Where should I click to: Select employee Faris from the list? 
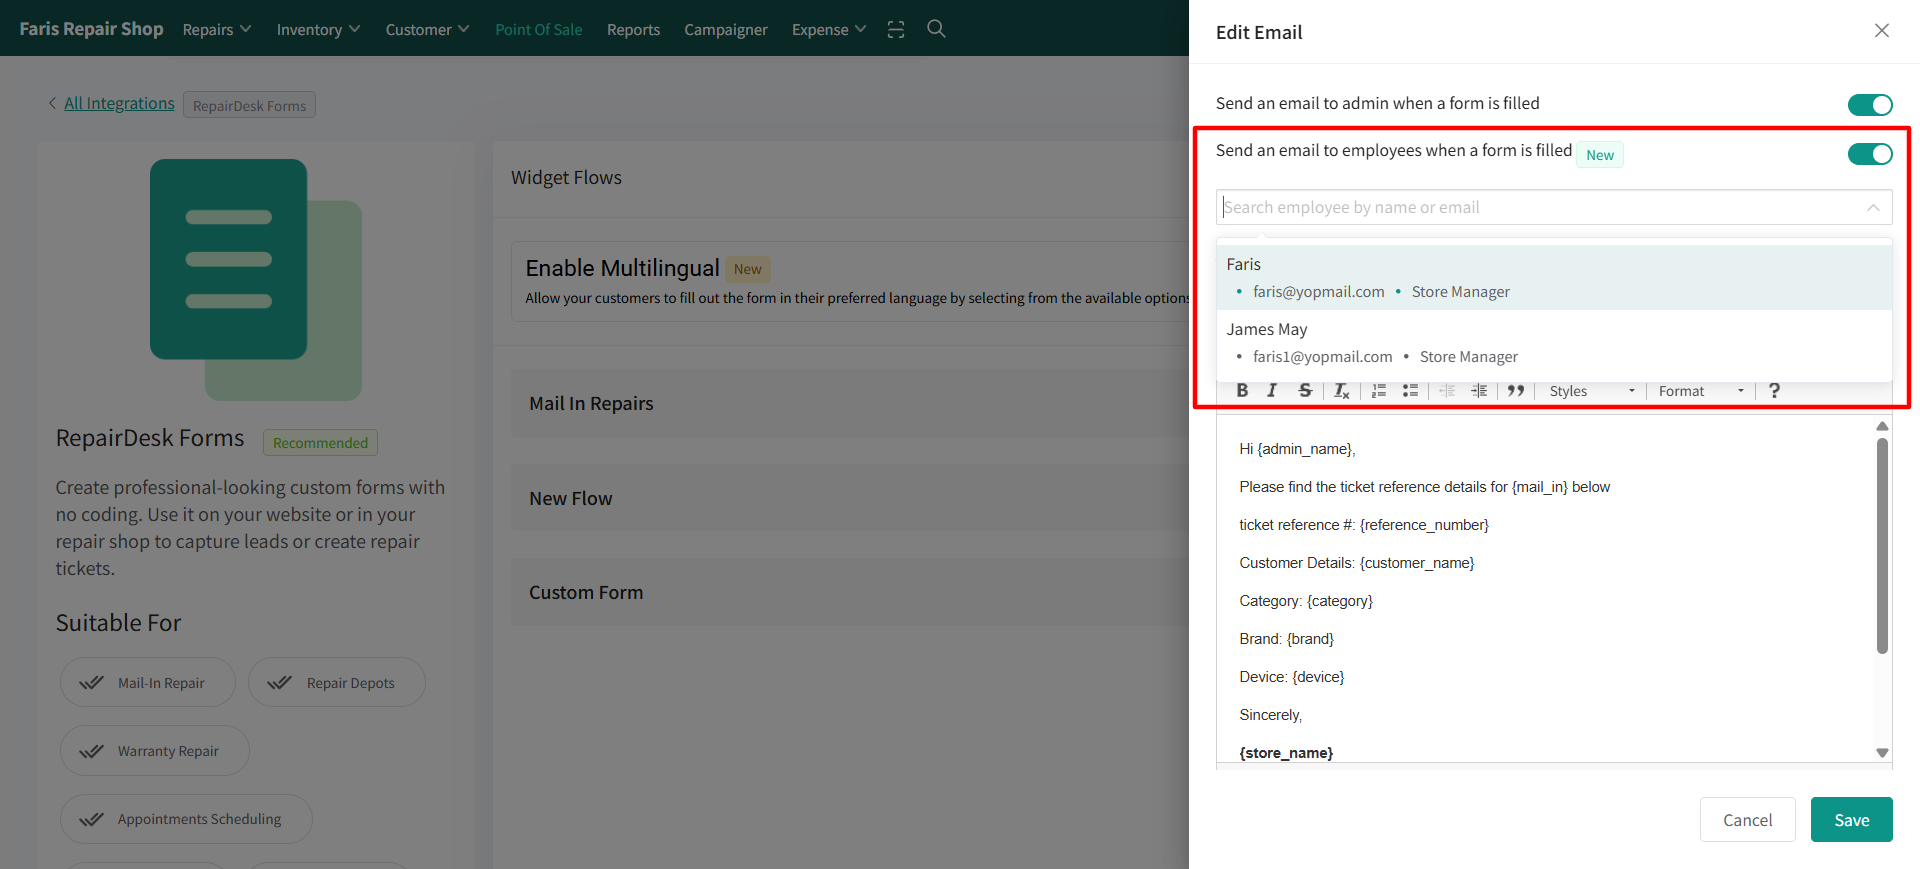click(x=1554, y=278)
